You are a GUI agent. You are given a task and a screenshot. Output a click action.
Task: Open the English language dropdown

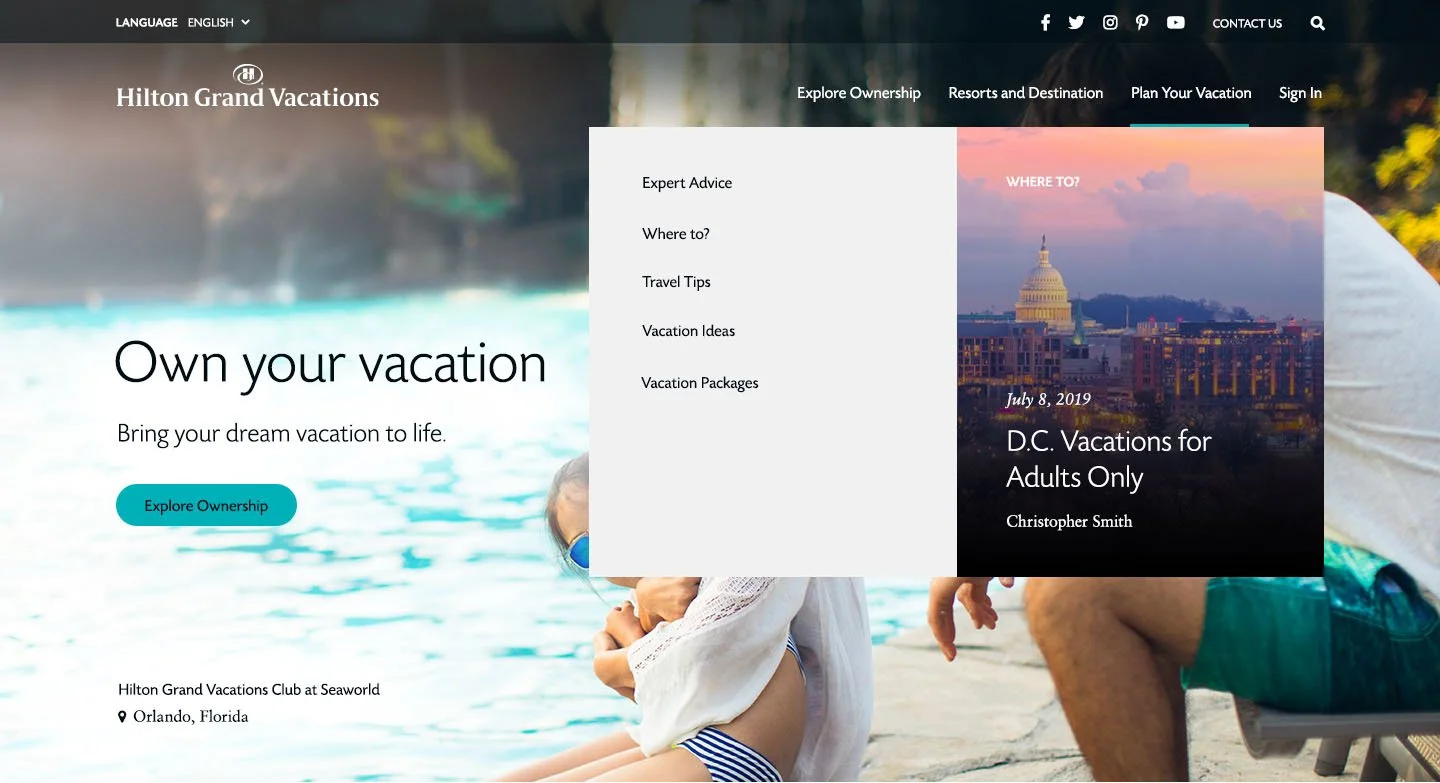(x=218, y=22)
